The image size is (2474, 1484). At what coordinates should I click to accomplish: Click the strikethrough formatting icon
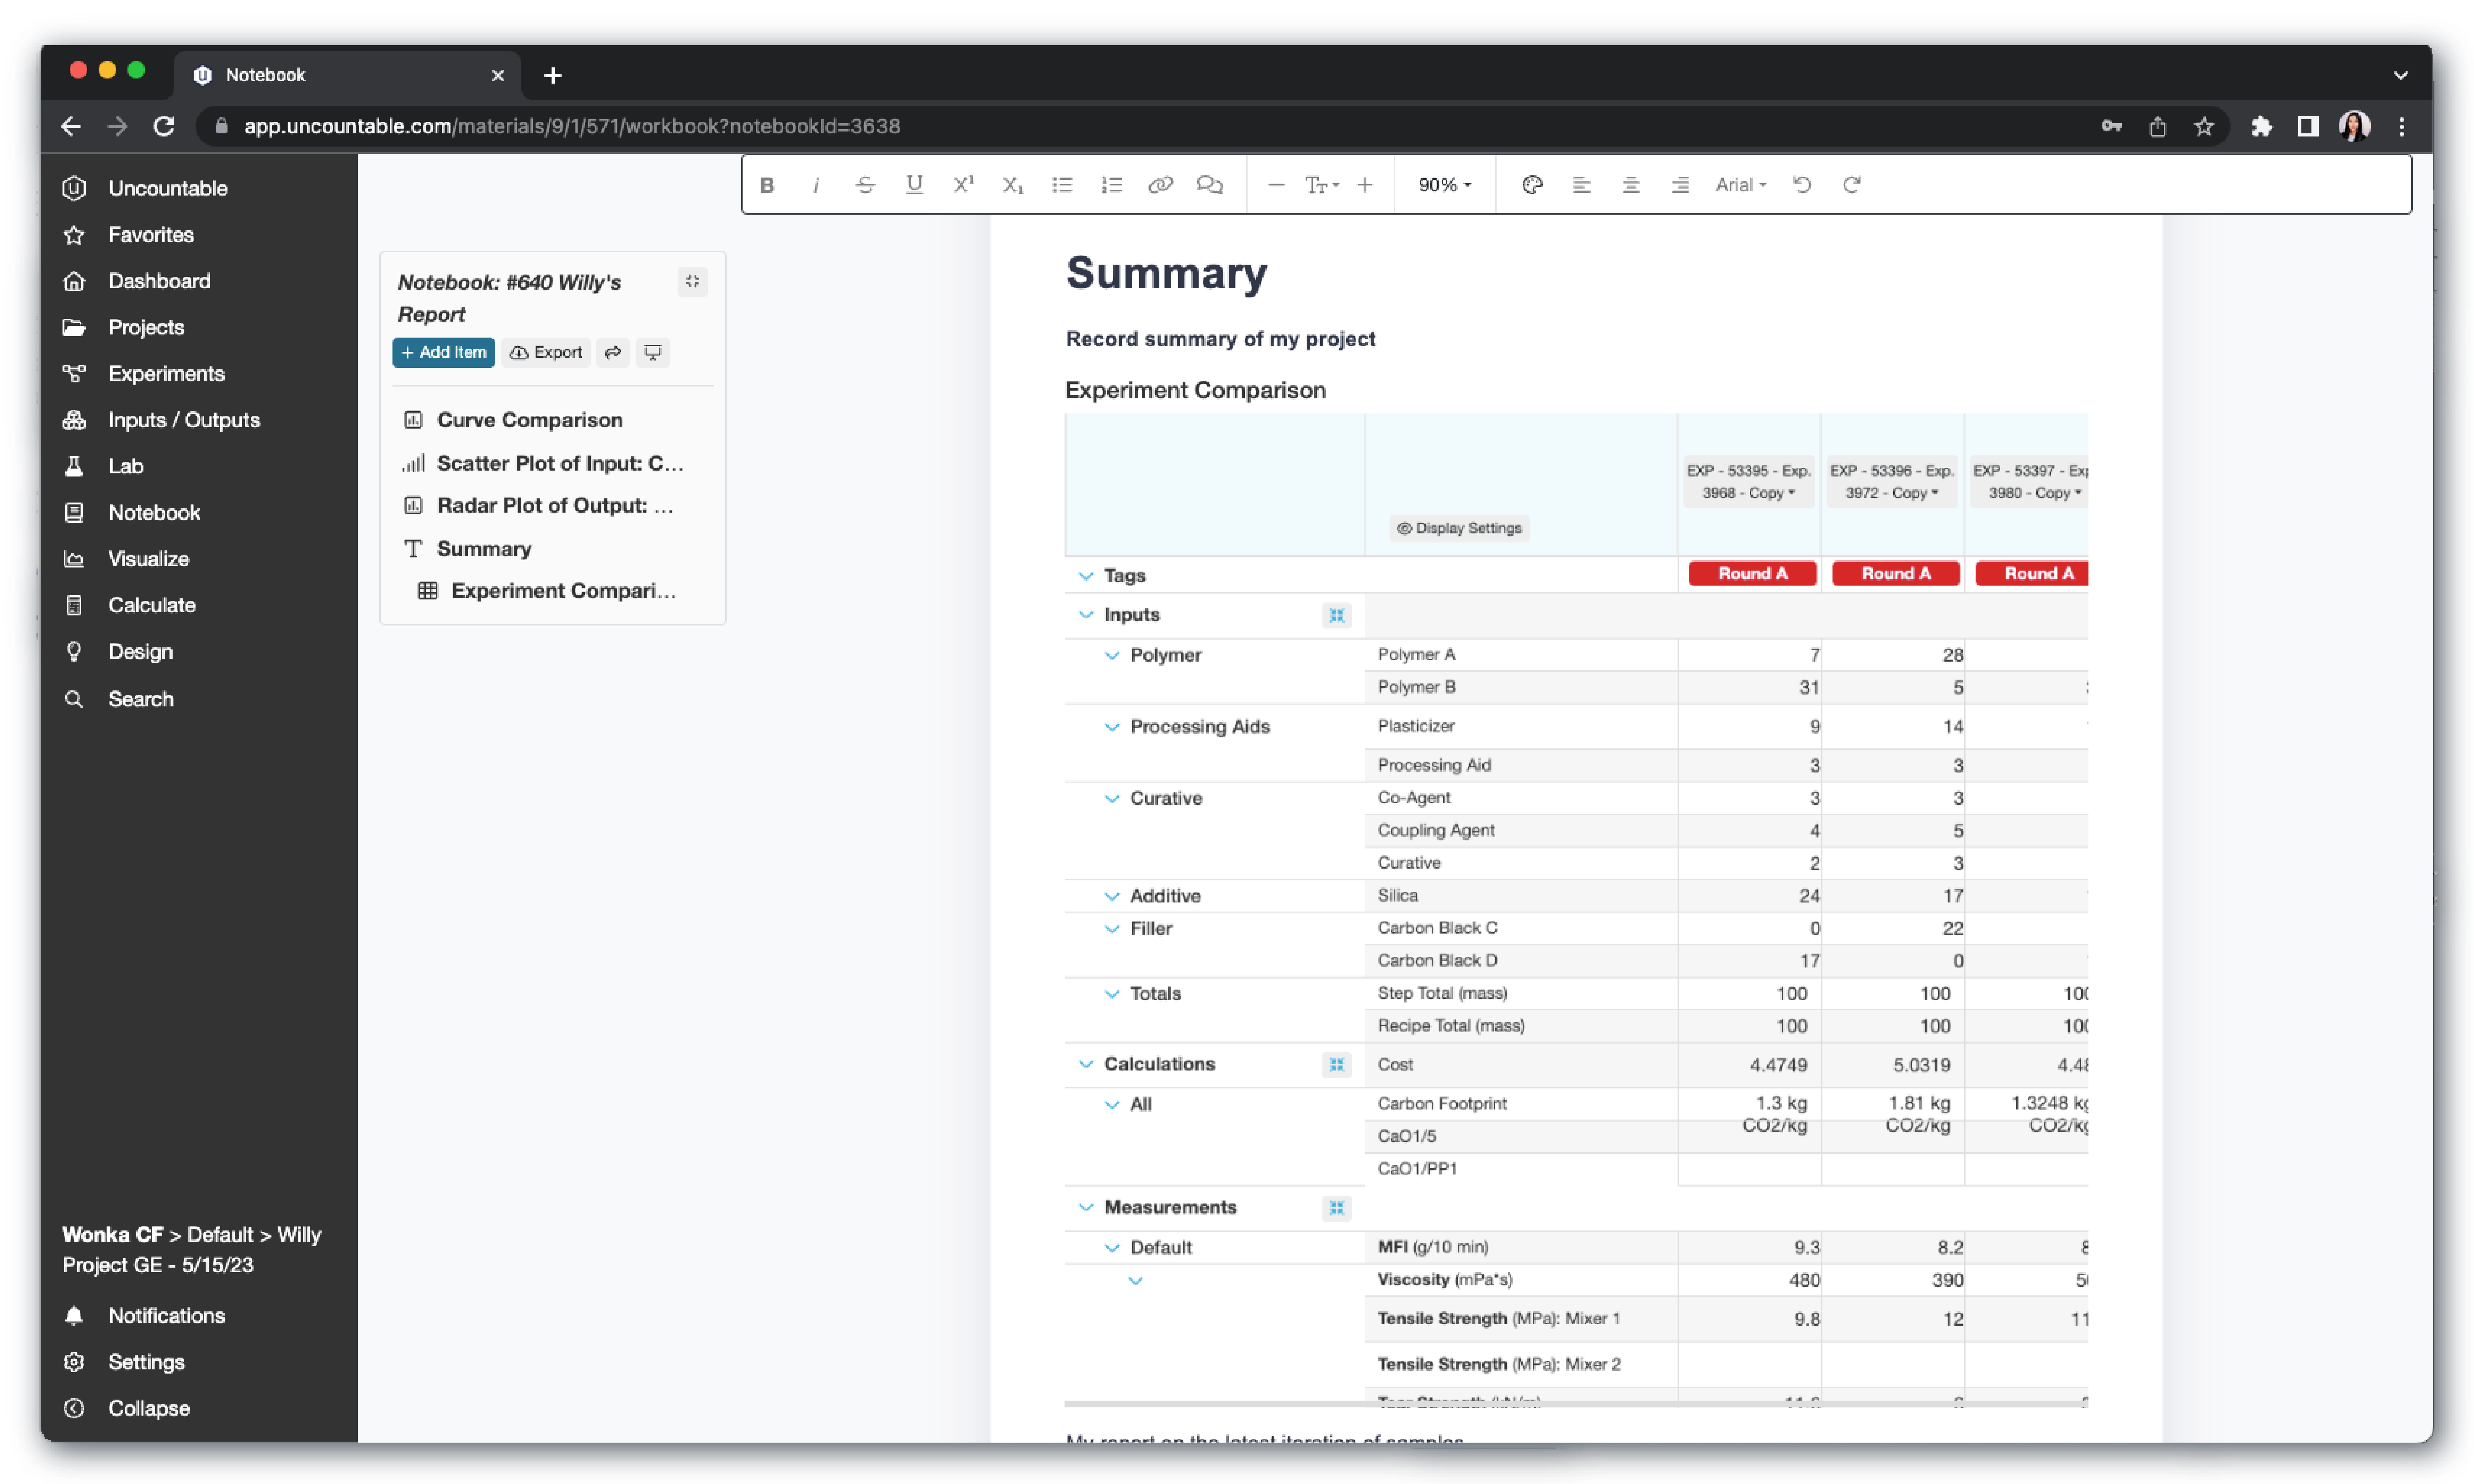865,185
